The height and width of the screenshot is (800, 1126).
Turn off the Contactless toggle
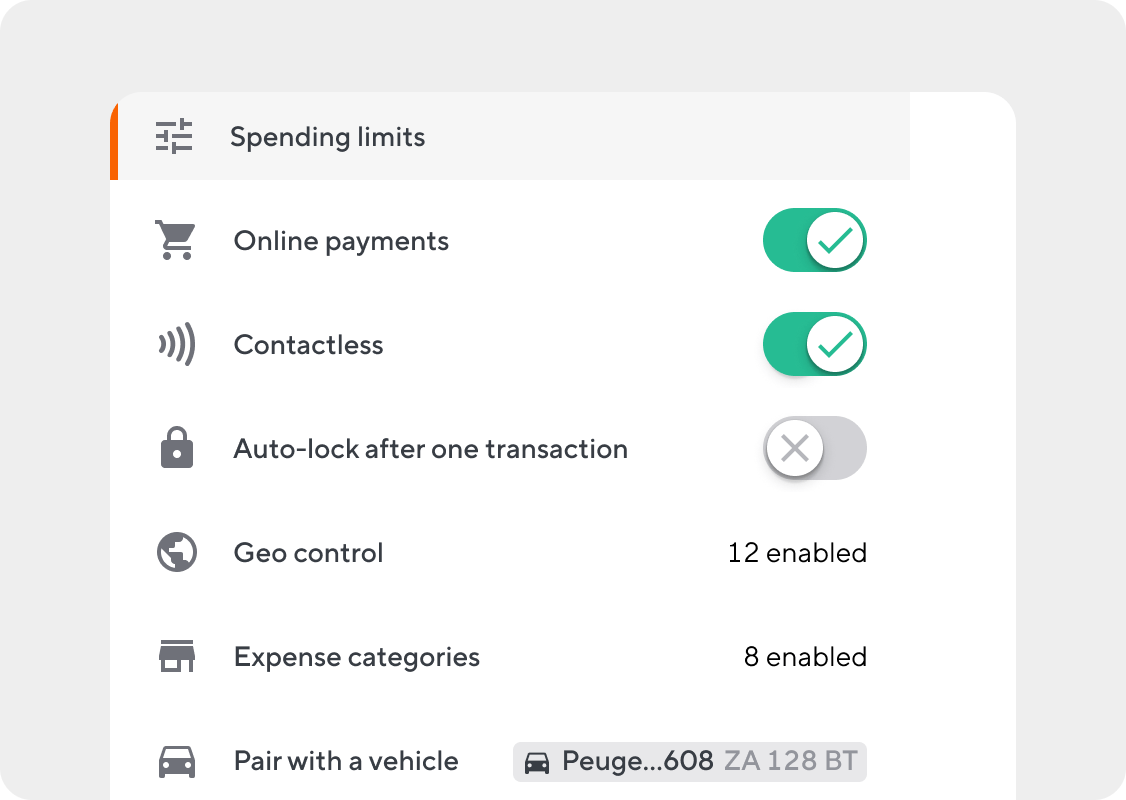(815, 344)
